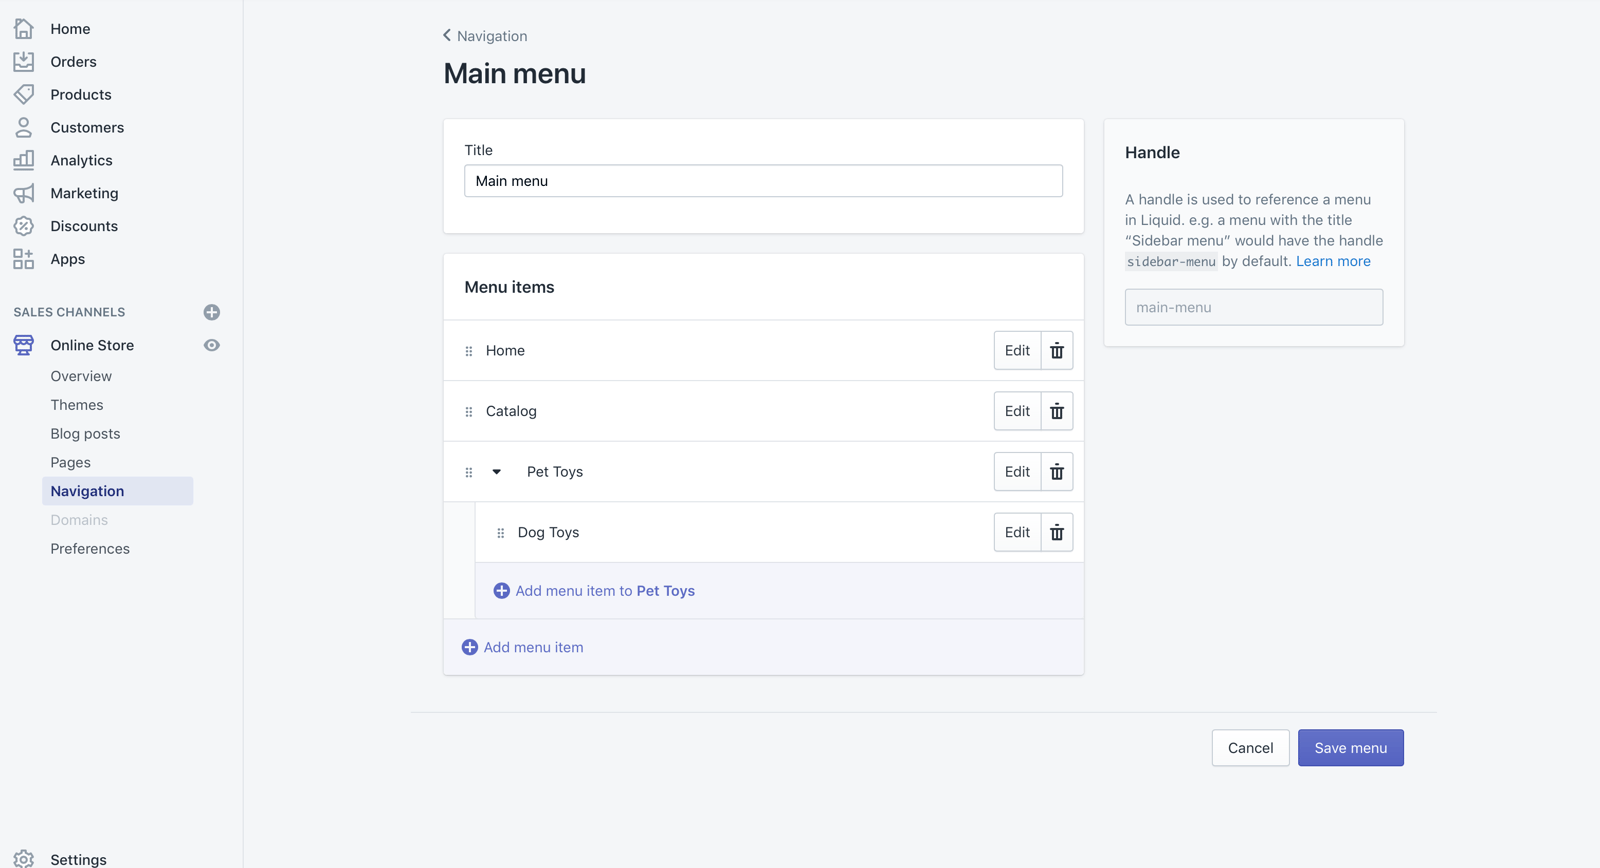
Task: Delete the Dog Toys menu item
Action: (x=1057, y=533)
